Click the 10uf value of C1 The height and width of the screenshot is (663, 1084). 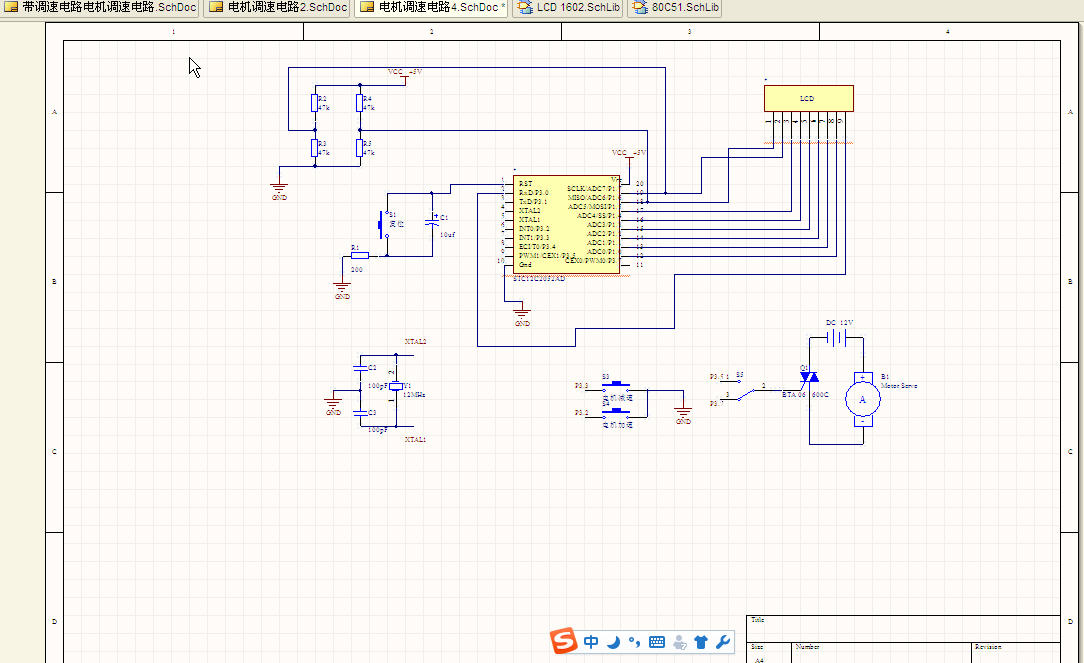coord(447,235)
